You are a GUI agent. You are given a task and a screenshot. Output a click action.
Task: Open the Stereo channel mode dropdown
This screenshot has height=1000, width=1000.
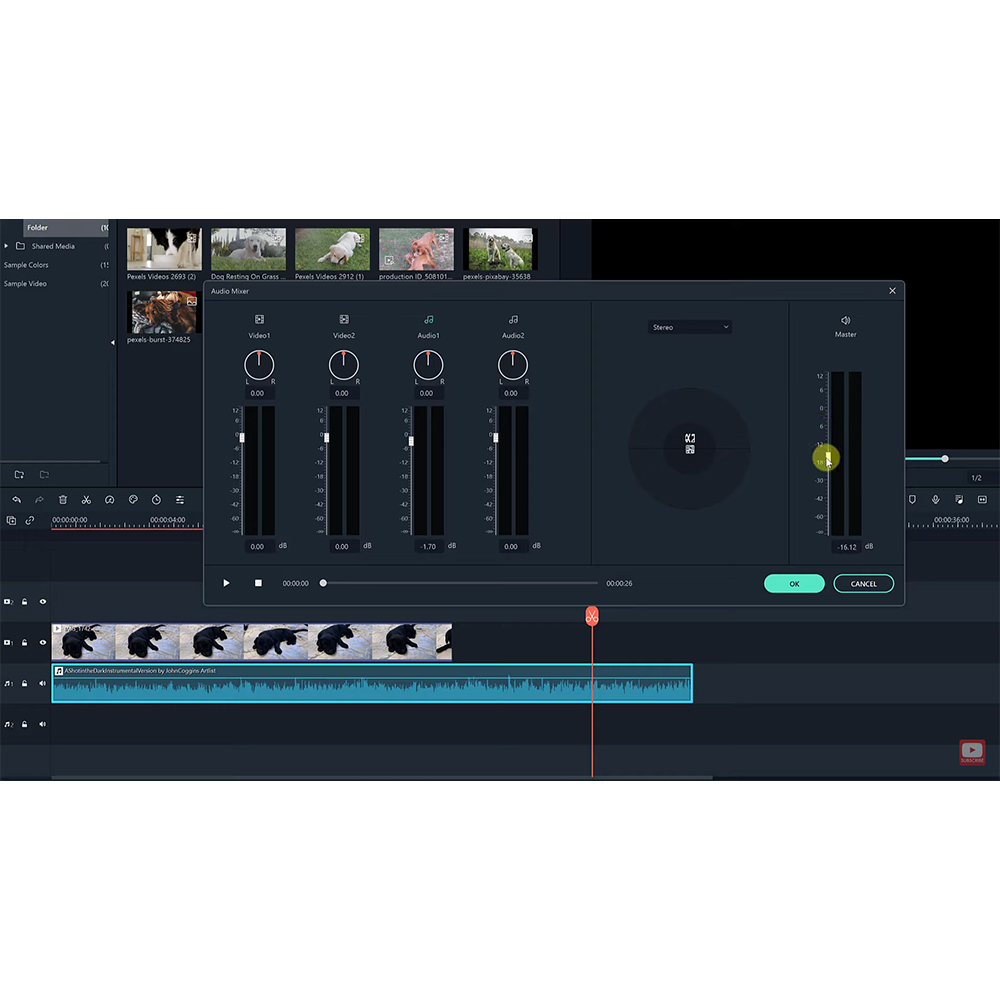click(x=690, y=327)
